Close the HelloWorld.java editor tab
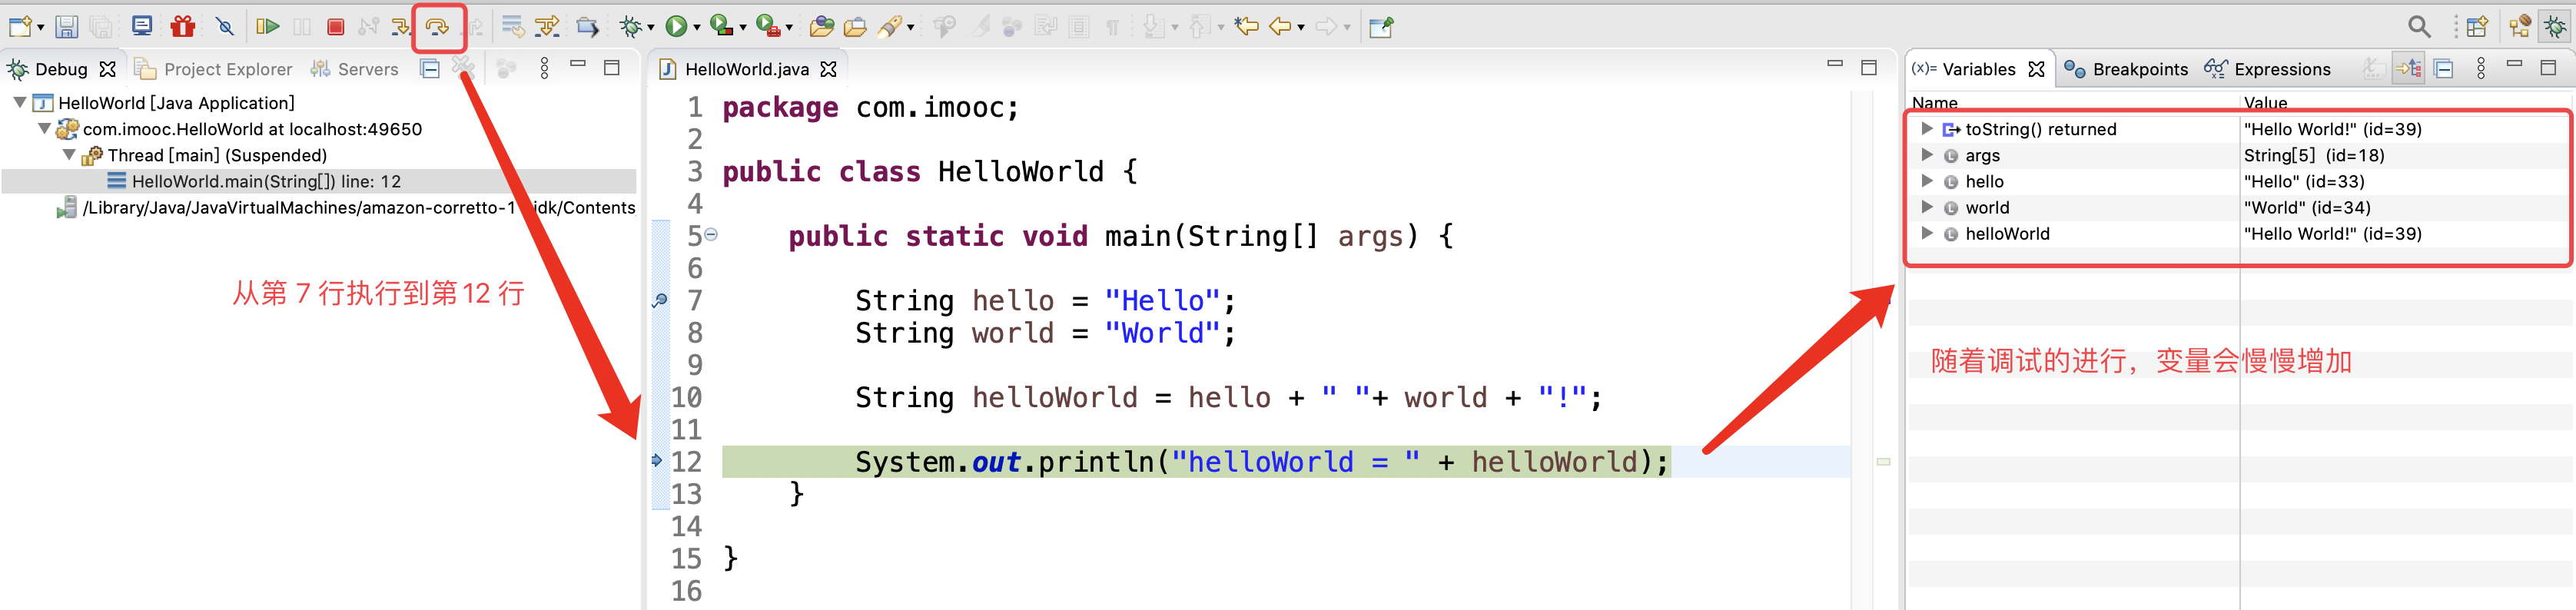 tap(828, 69)
